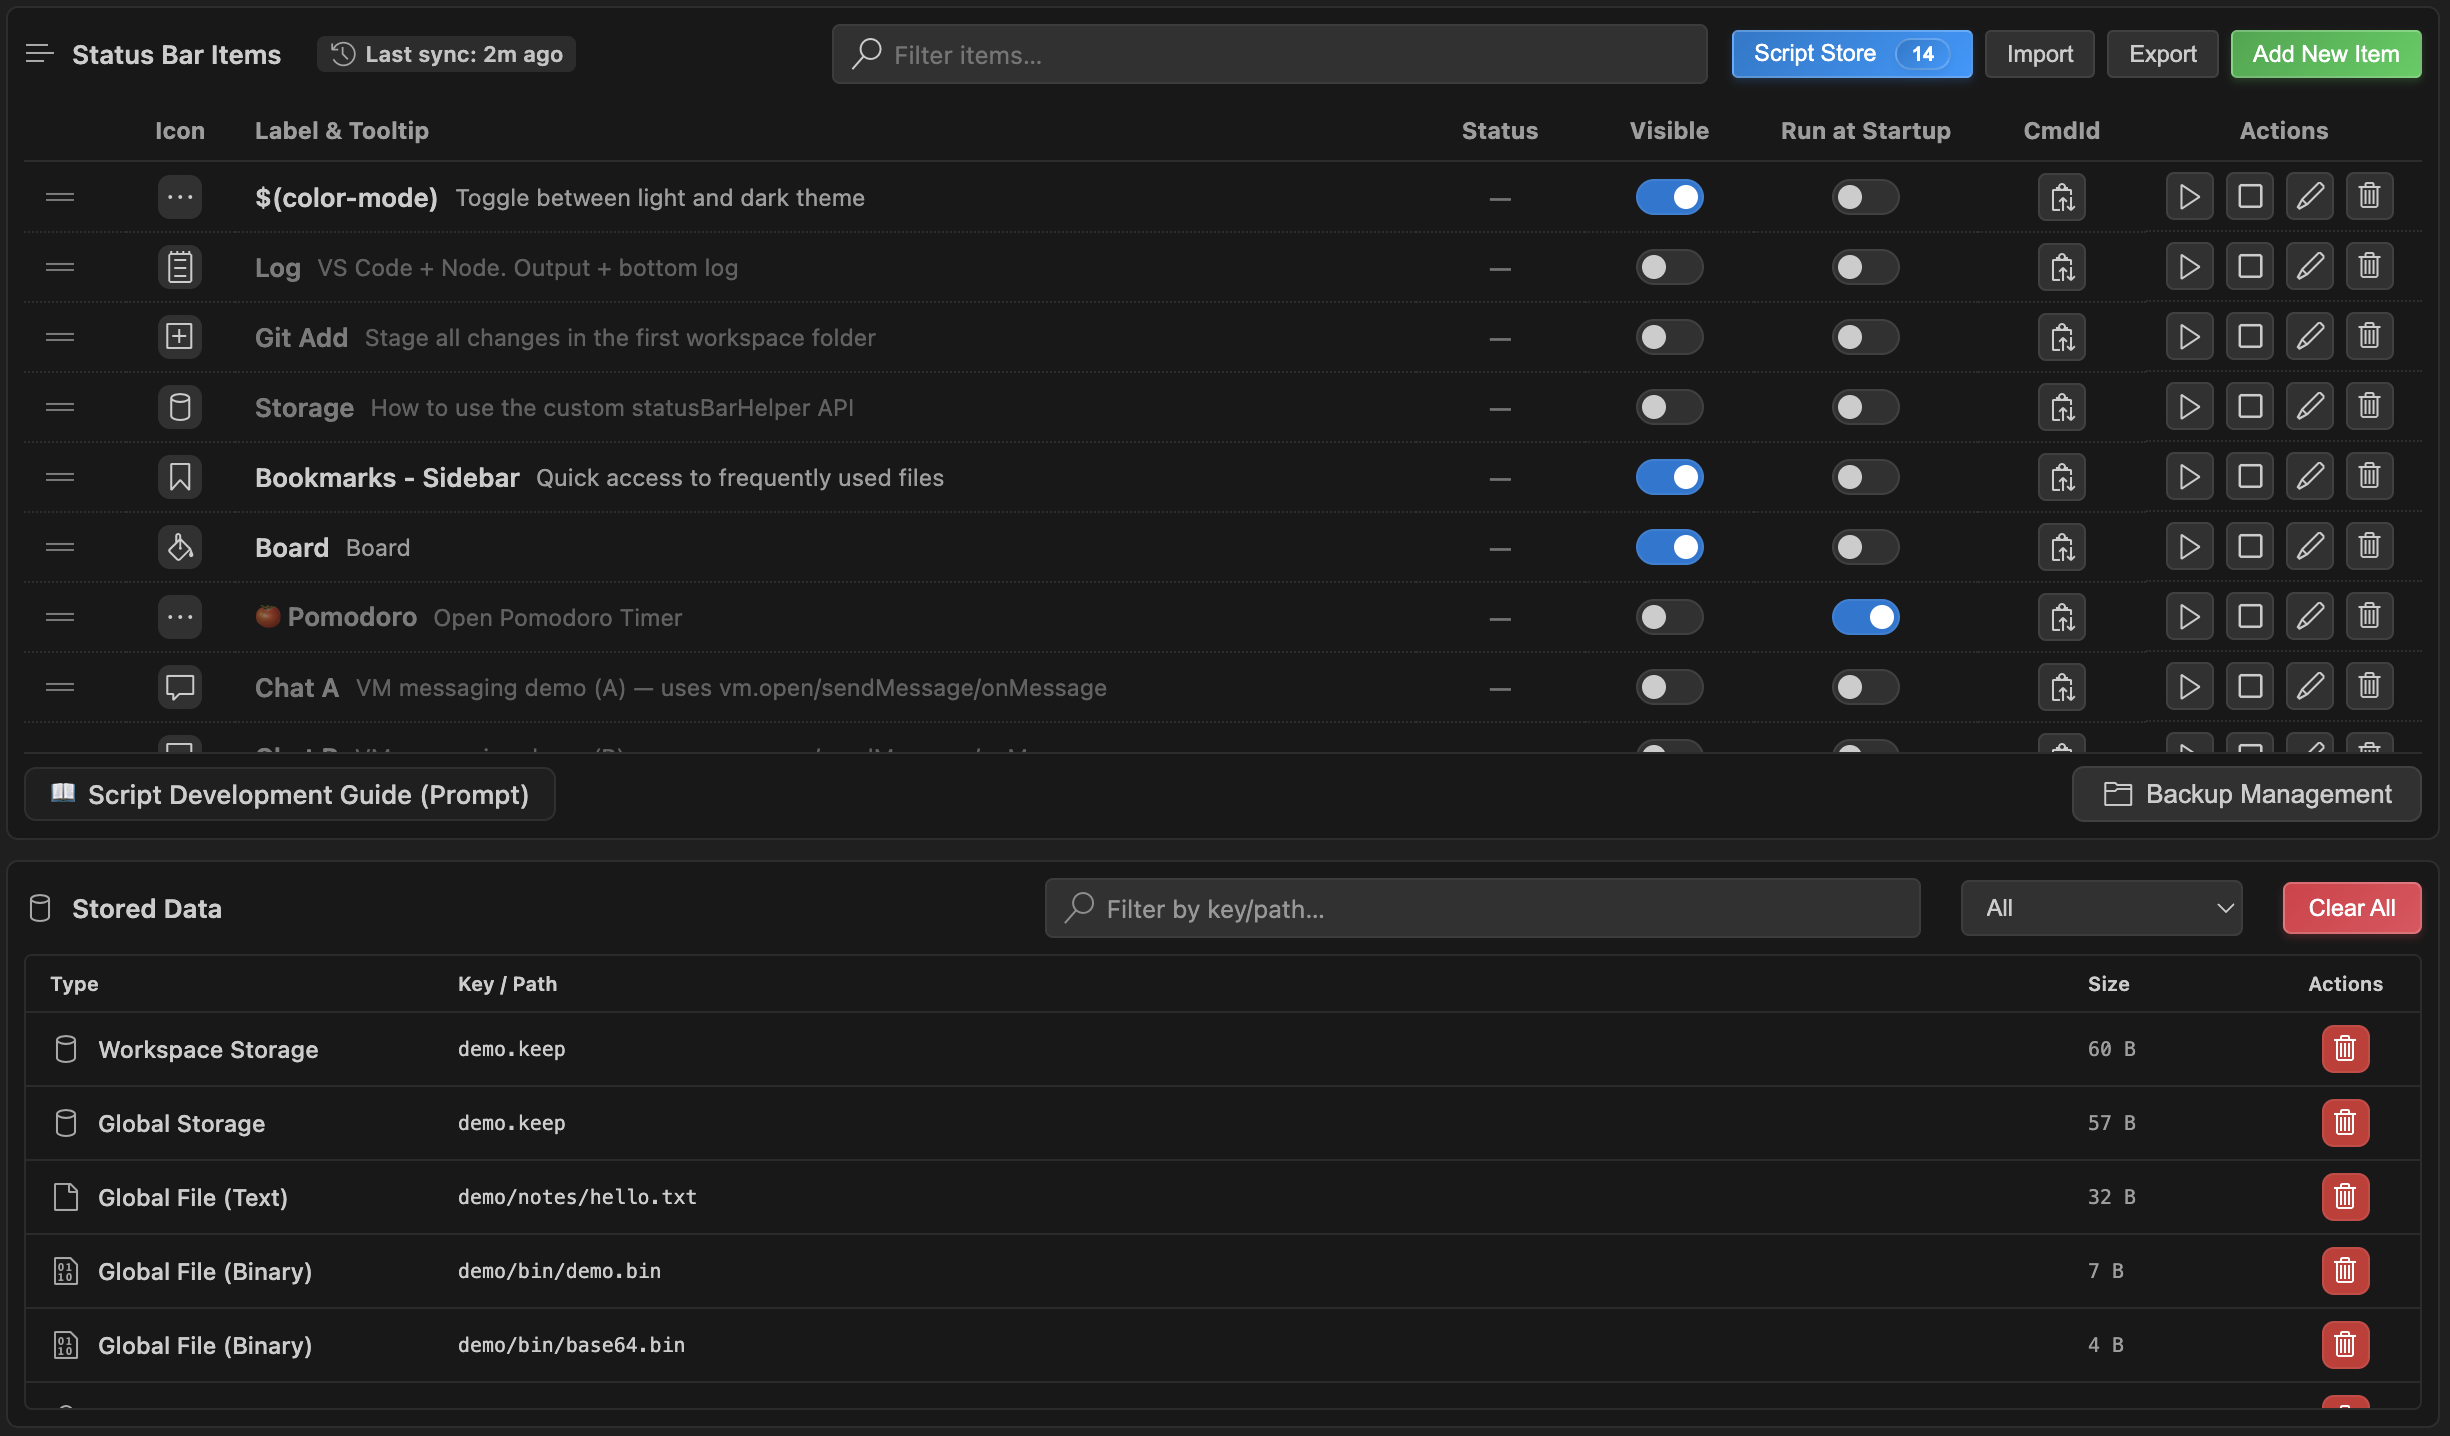Open Script Development Guide (Prompt)

click(x=290, y=794)
